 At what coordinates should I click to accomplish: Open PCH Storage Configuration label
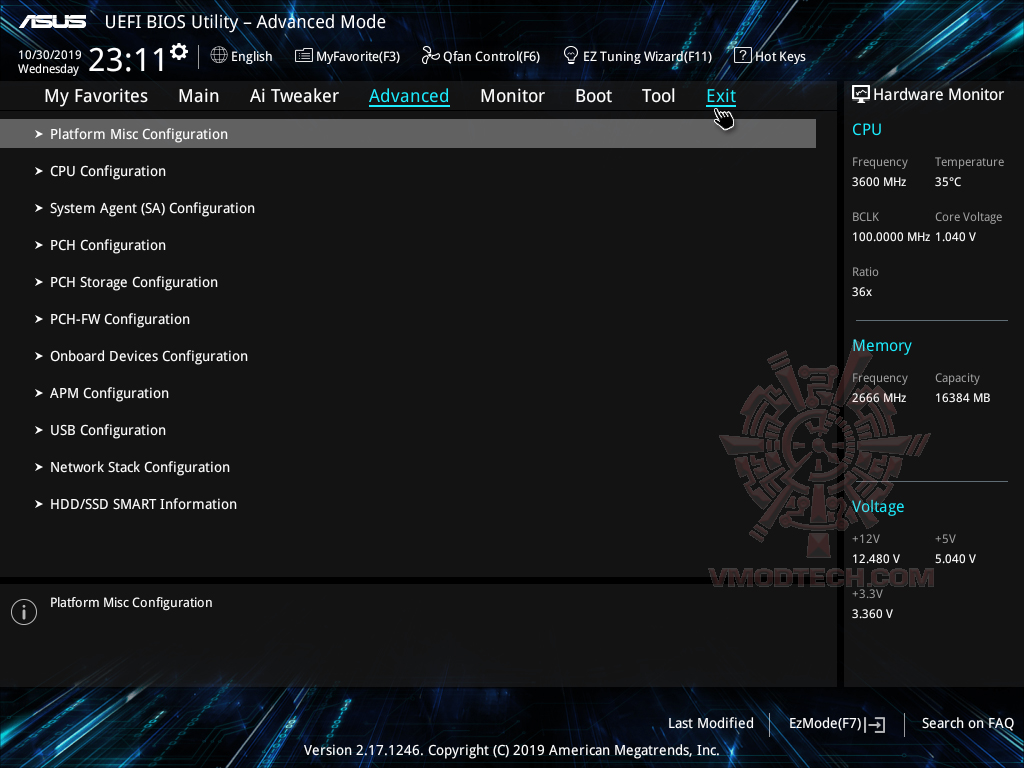pyautogui.click(x=134, y=283)
